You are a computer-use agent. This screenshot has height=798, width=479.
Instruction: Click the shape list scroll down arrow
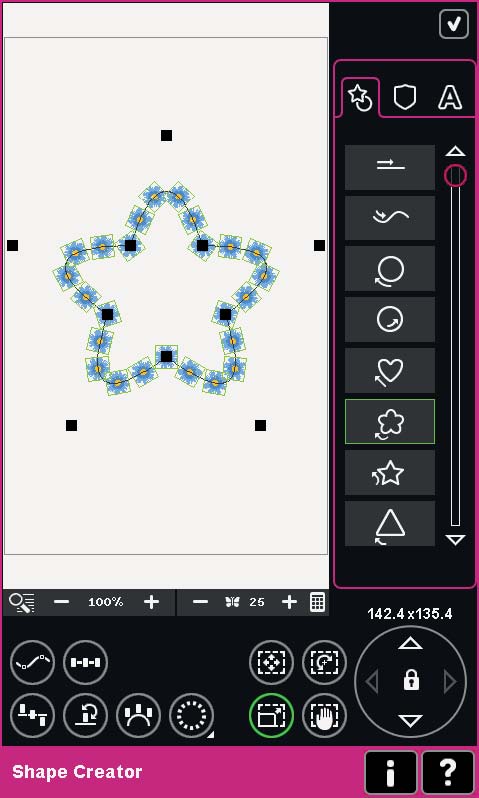pos(455,540)
